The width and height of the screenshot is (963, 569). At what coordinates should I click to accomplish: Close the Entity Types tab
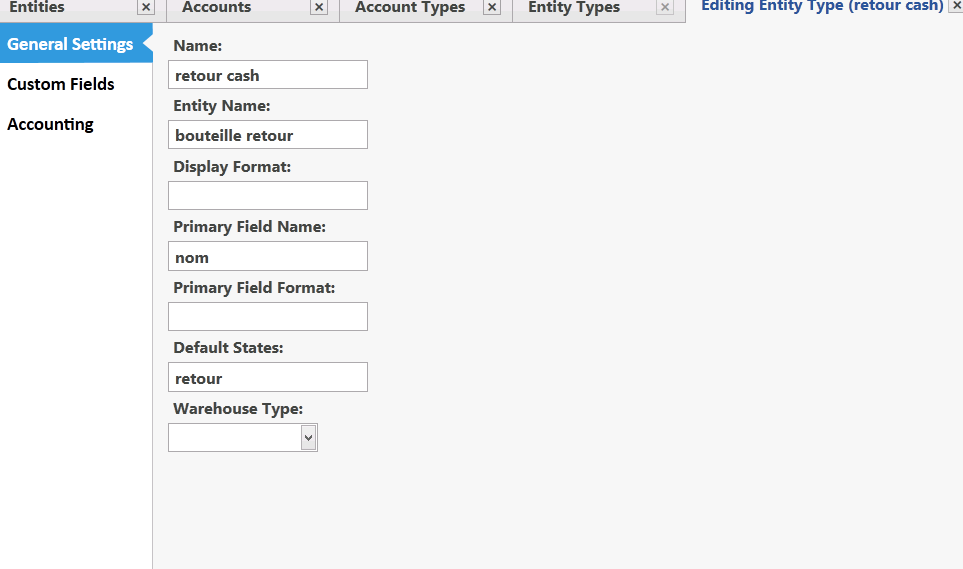coord(665,7)
